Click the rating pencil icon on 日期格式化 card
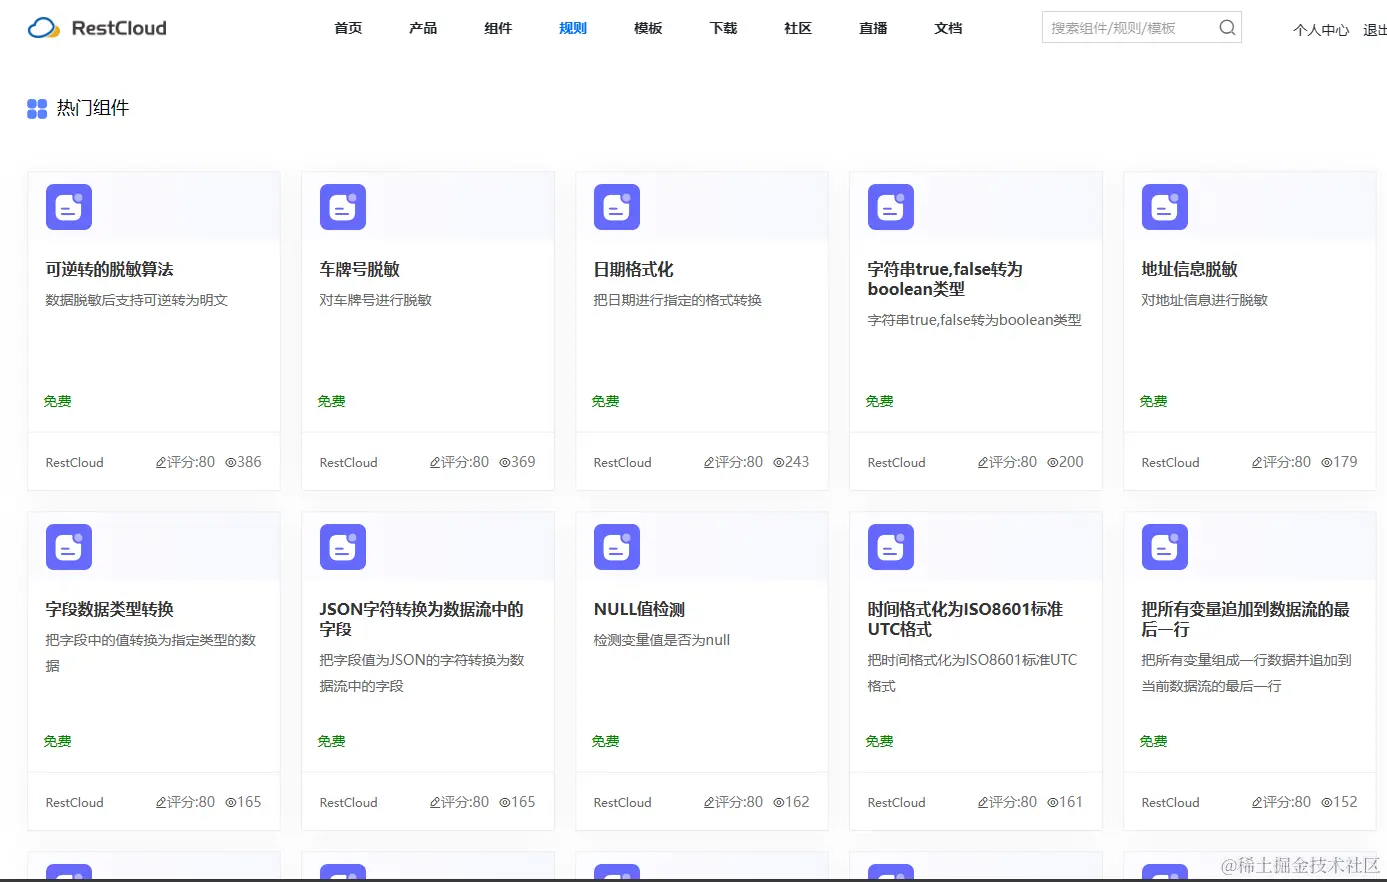Viewport: 1387px width, 882px height. 709,462
